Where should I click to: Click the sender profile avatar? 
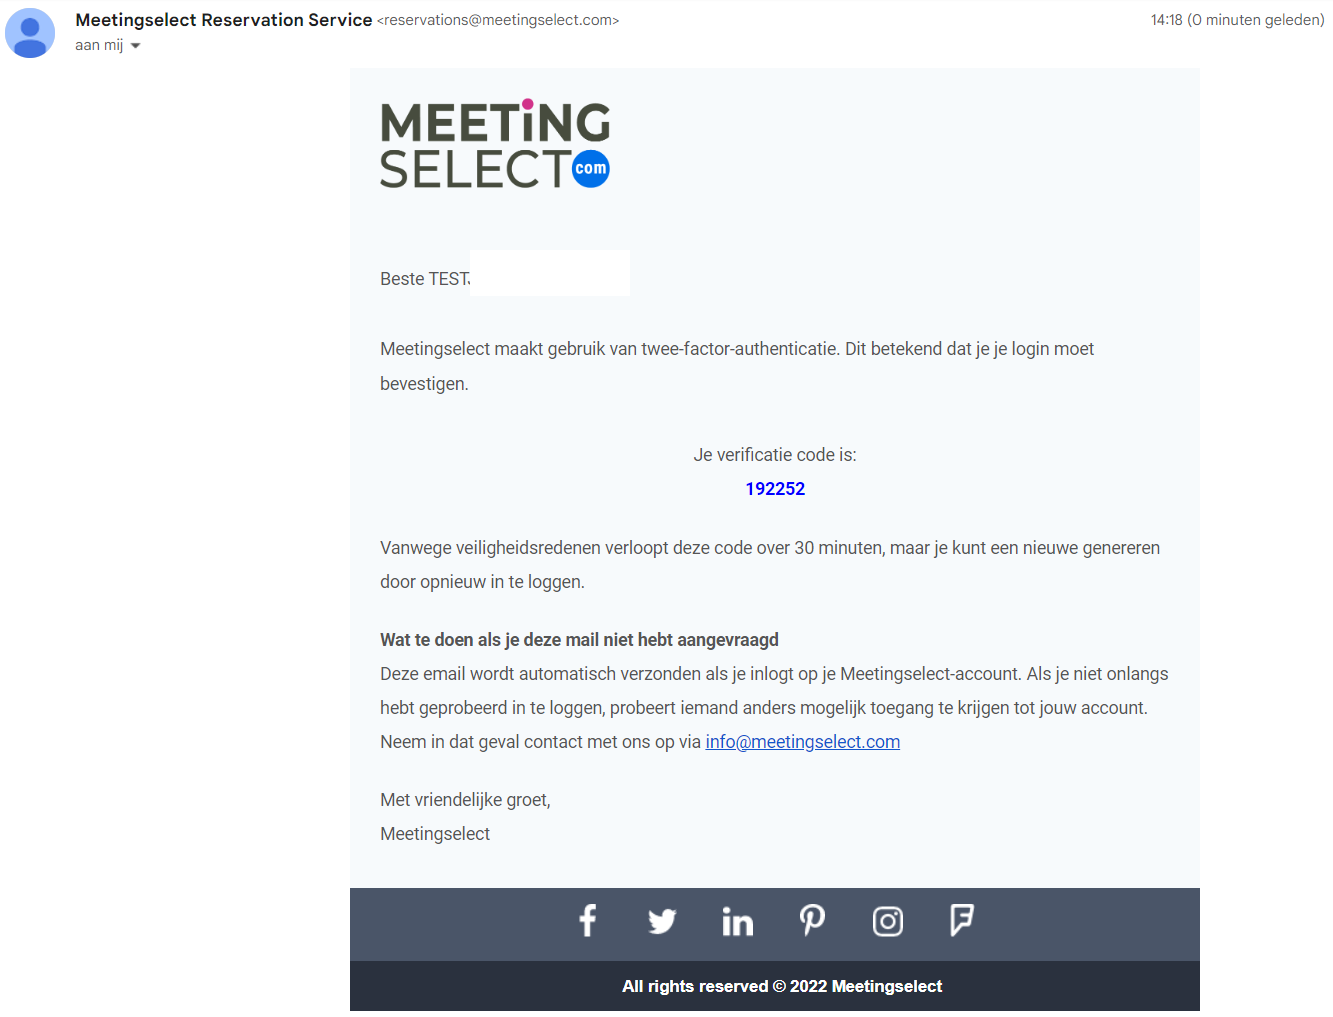coord(30,33)
